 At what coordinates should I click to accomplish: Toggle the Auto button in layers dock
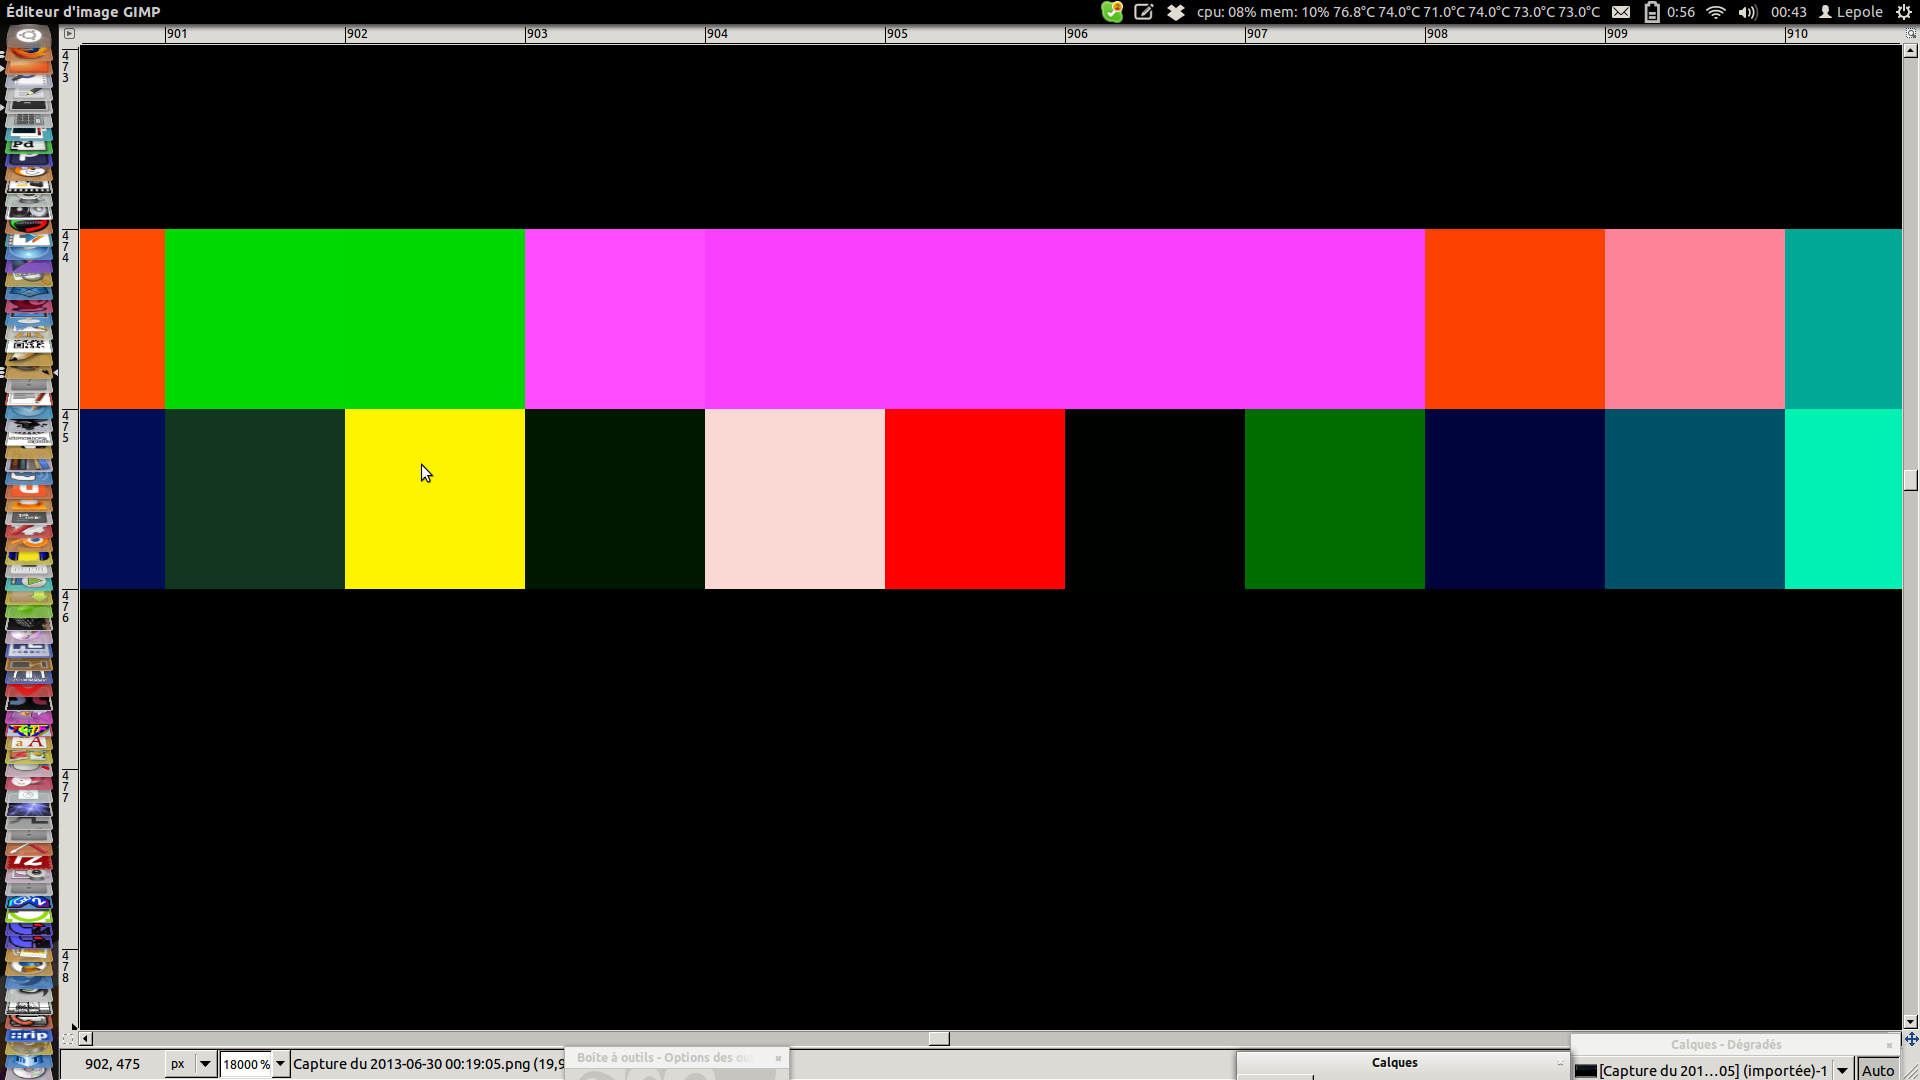pyautogui.click(x=1877, y=1070)
